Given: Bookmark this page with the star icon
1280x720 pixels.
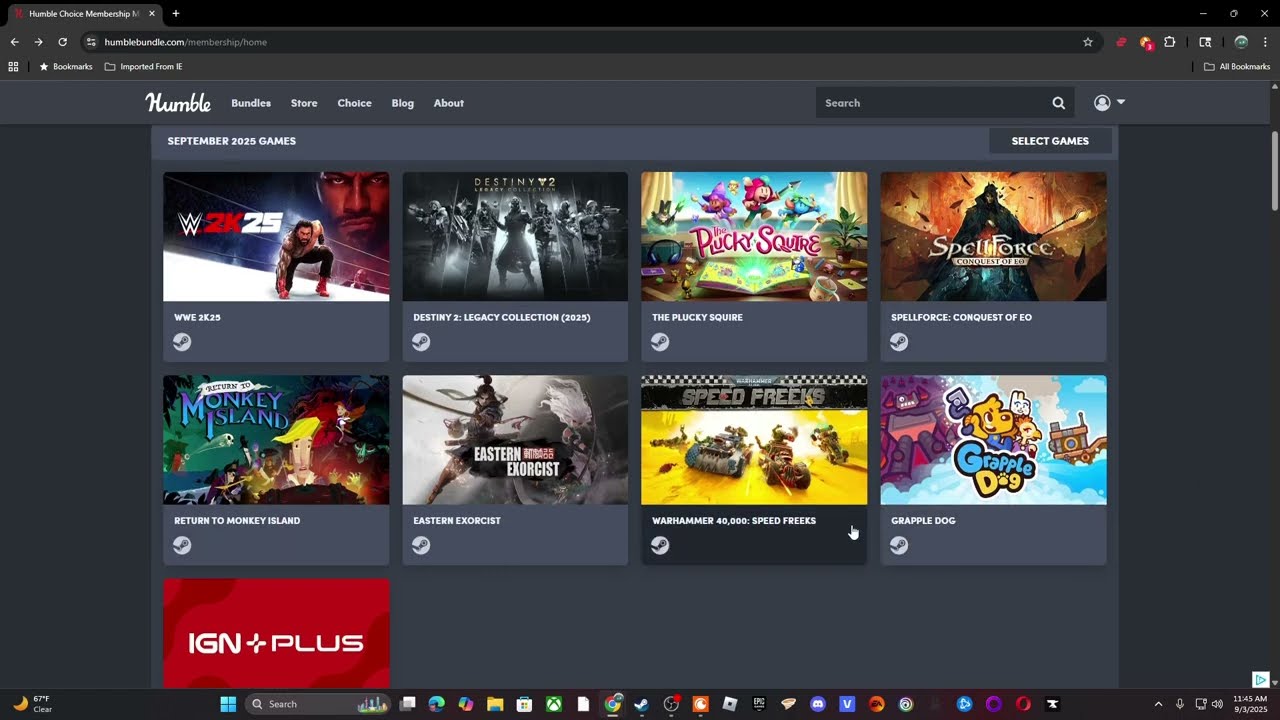Looking at the screenshot, I should click(1088, 42).
